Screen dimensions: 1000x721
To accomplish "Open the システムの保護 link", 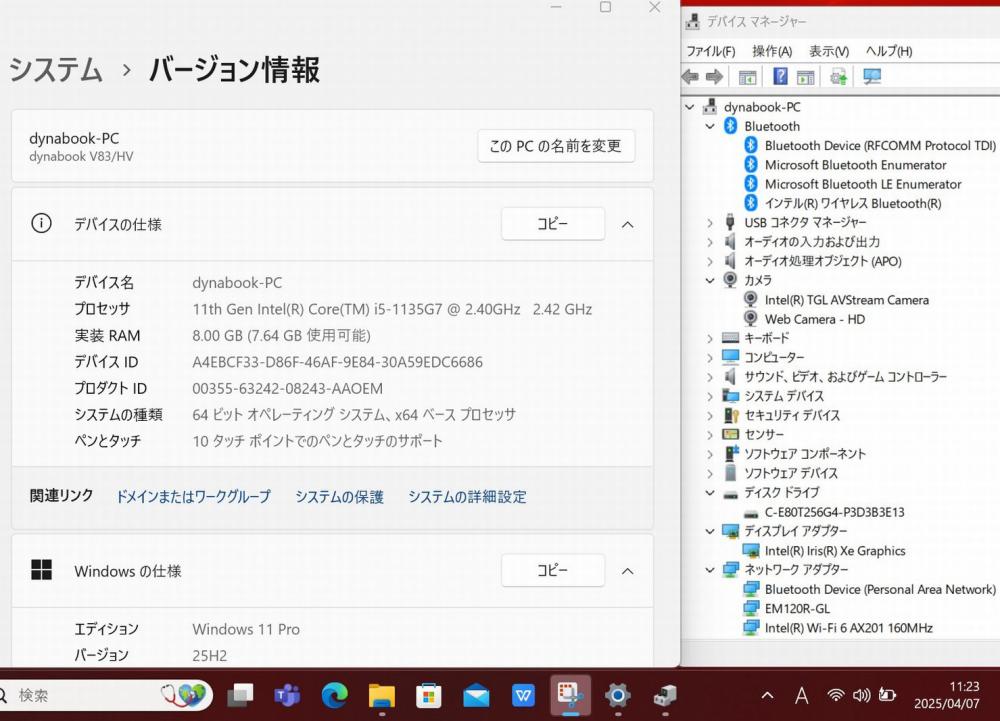I will pyautogui.click(x=339, y=497).
